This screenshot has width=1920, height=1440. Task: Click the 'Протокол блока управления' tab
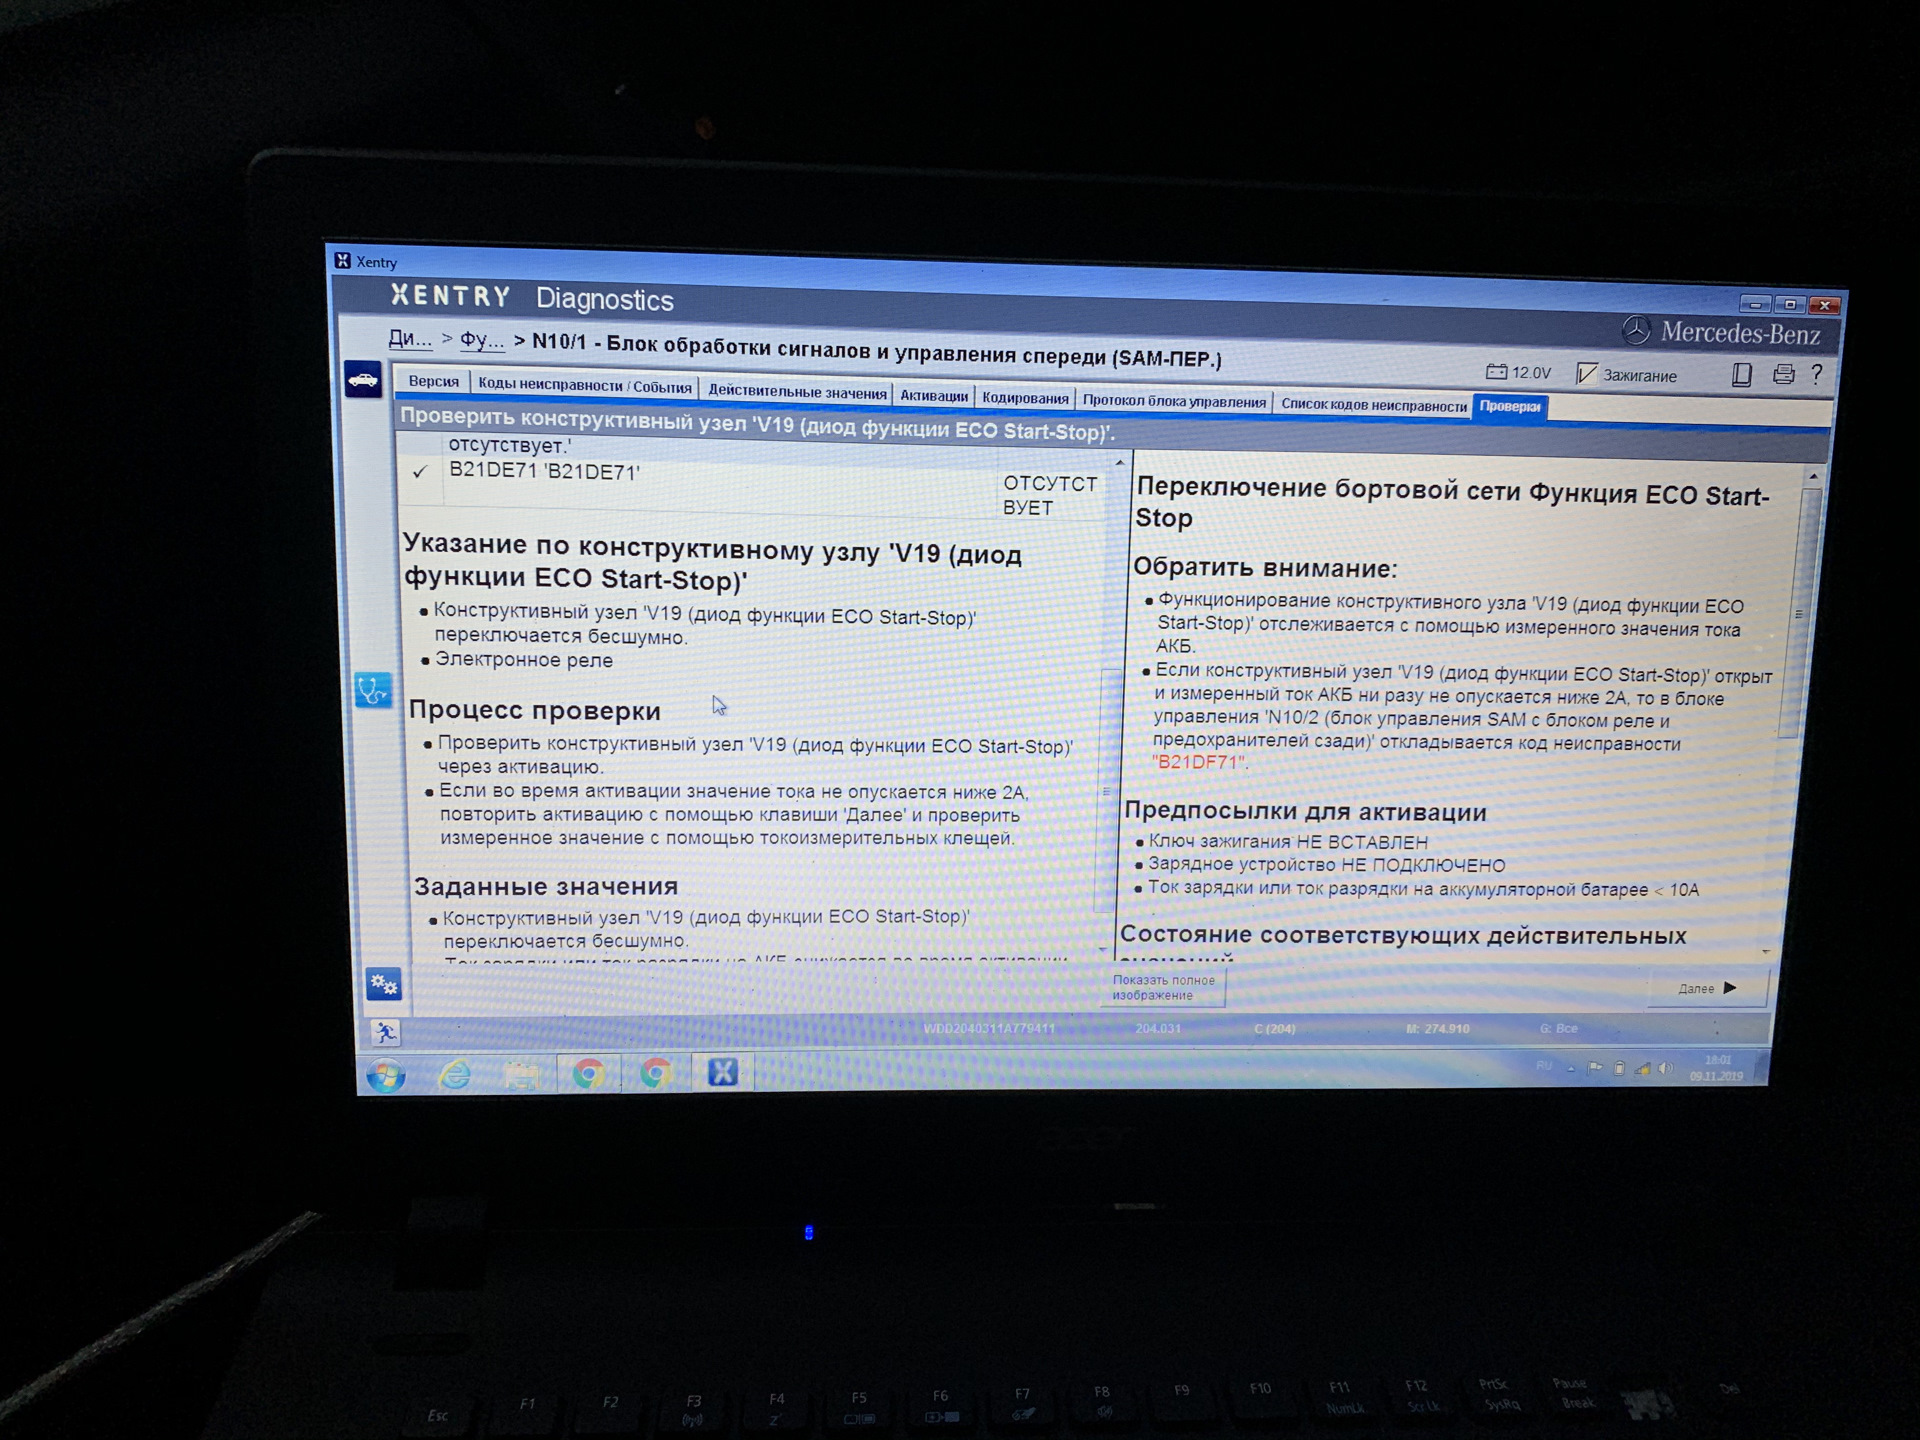(1173, 401)
